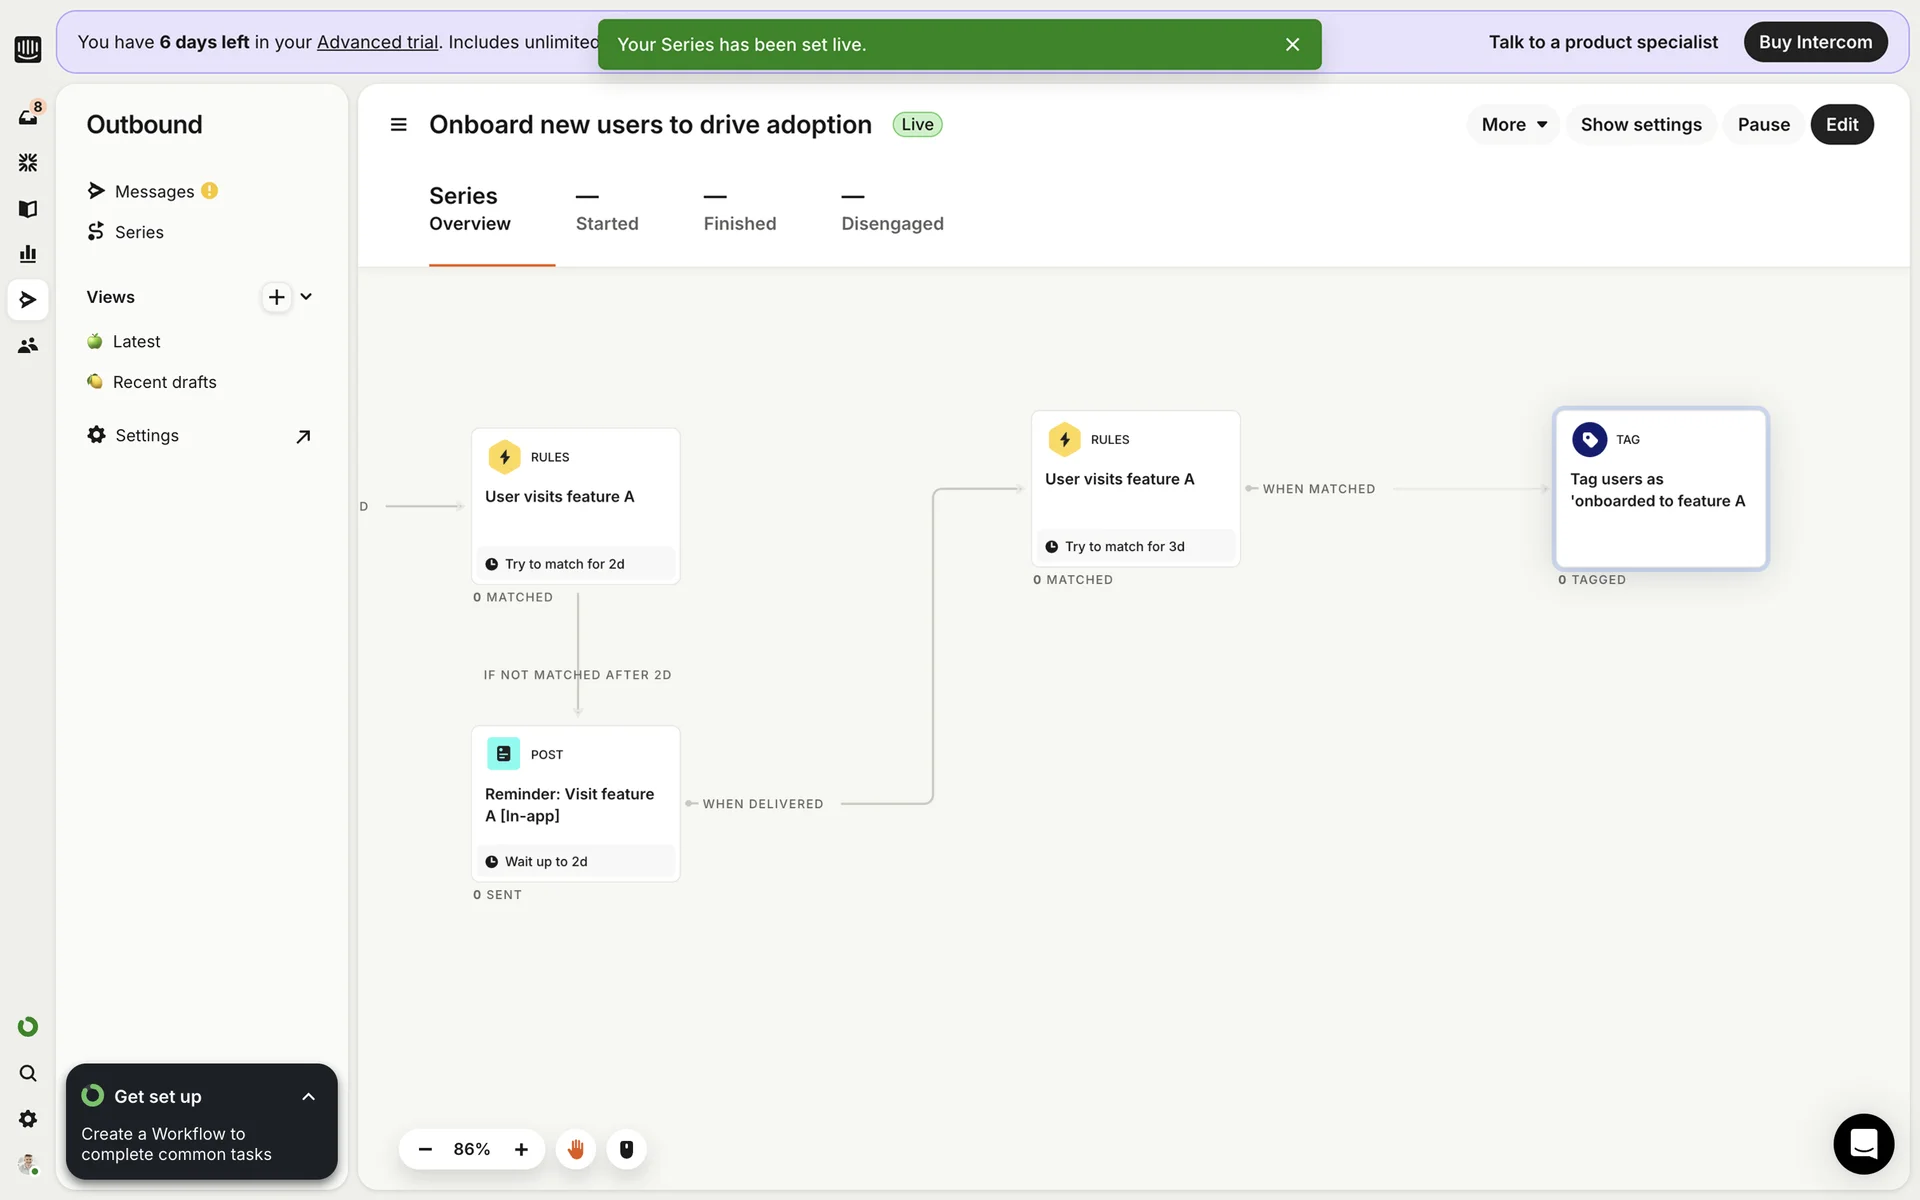Select the mouse pointer mode tool
This screenshot has height=1200, width=1920.
[x=627, y=1149]
